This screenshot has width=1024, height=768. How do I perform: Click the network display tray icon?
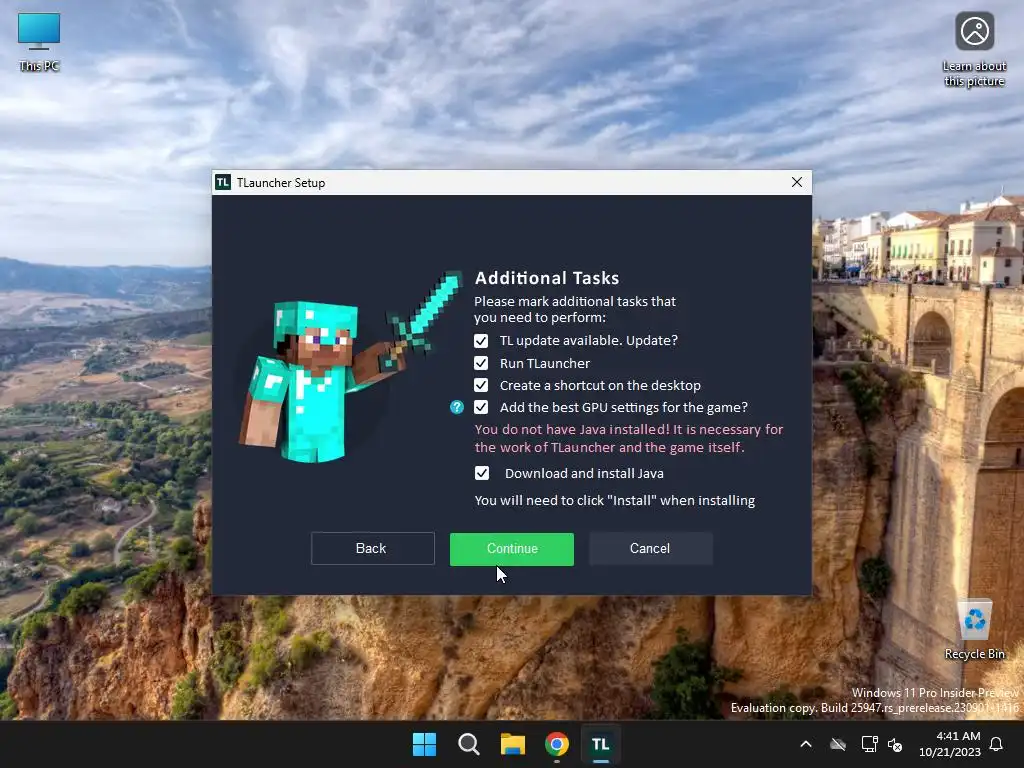tap(869, 744)
